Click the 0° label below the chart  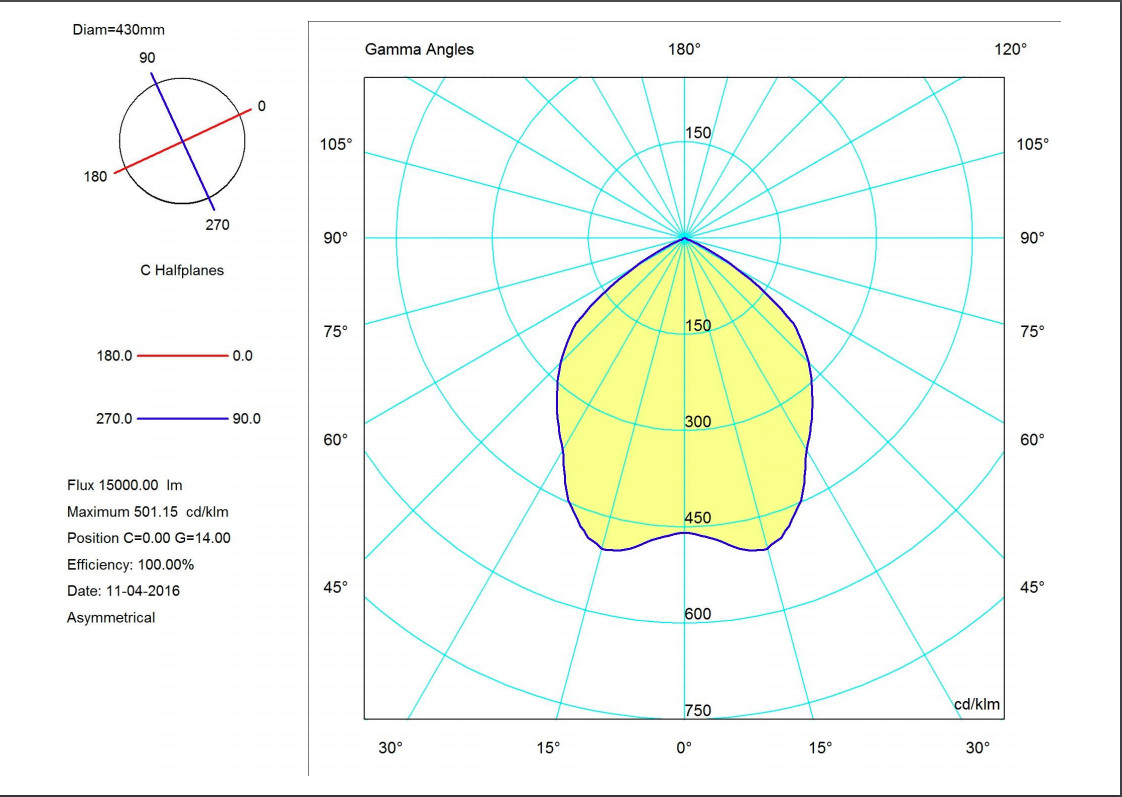click(684, 747)
